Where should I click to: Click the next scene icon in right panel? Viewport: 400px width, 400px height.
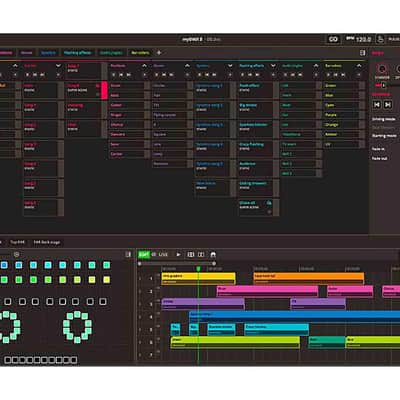388,105
